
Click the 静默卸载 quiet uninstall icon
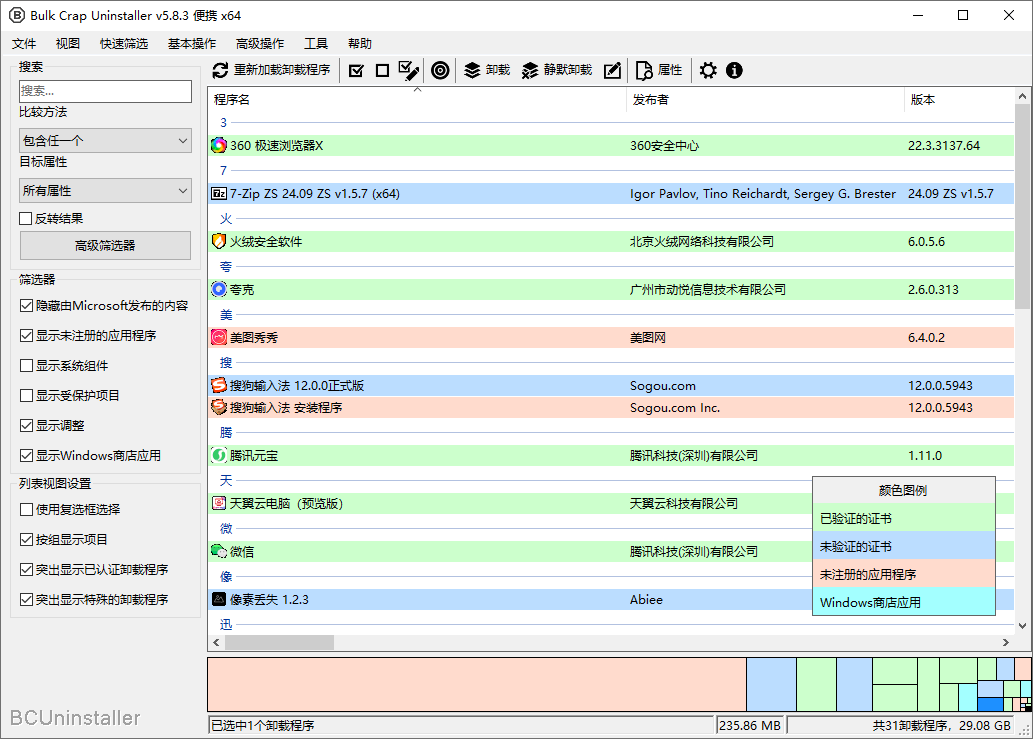click(x=530, y=70)
